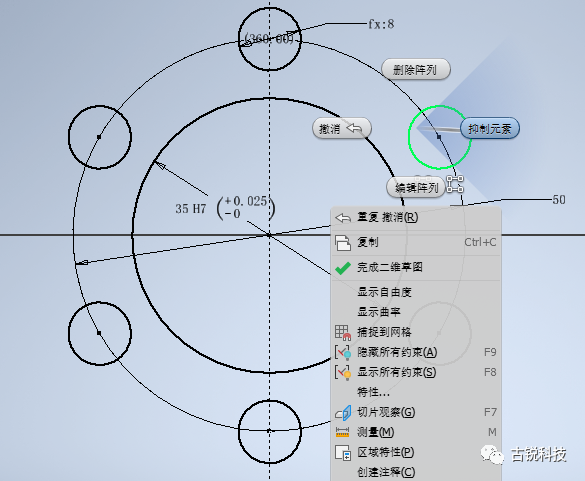Click the 抑制元素 marking menu button

pyautogui.click(x=489, y=129)
